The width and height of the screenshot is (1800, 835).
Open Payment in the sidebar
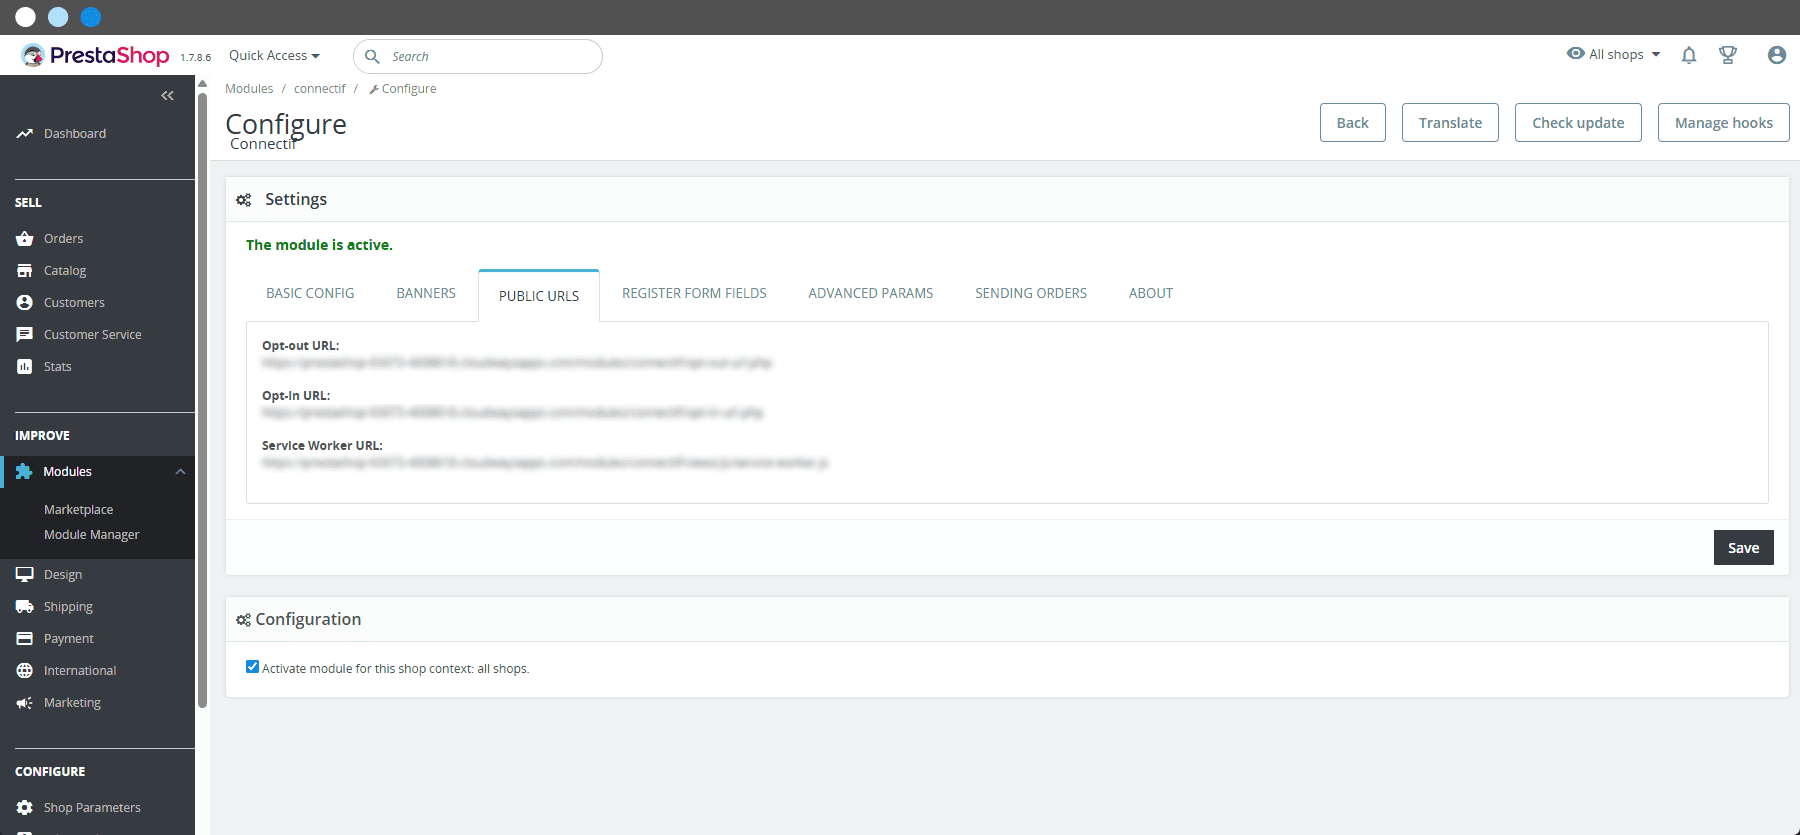[x=69, y=638]
